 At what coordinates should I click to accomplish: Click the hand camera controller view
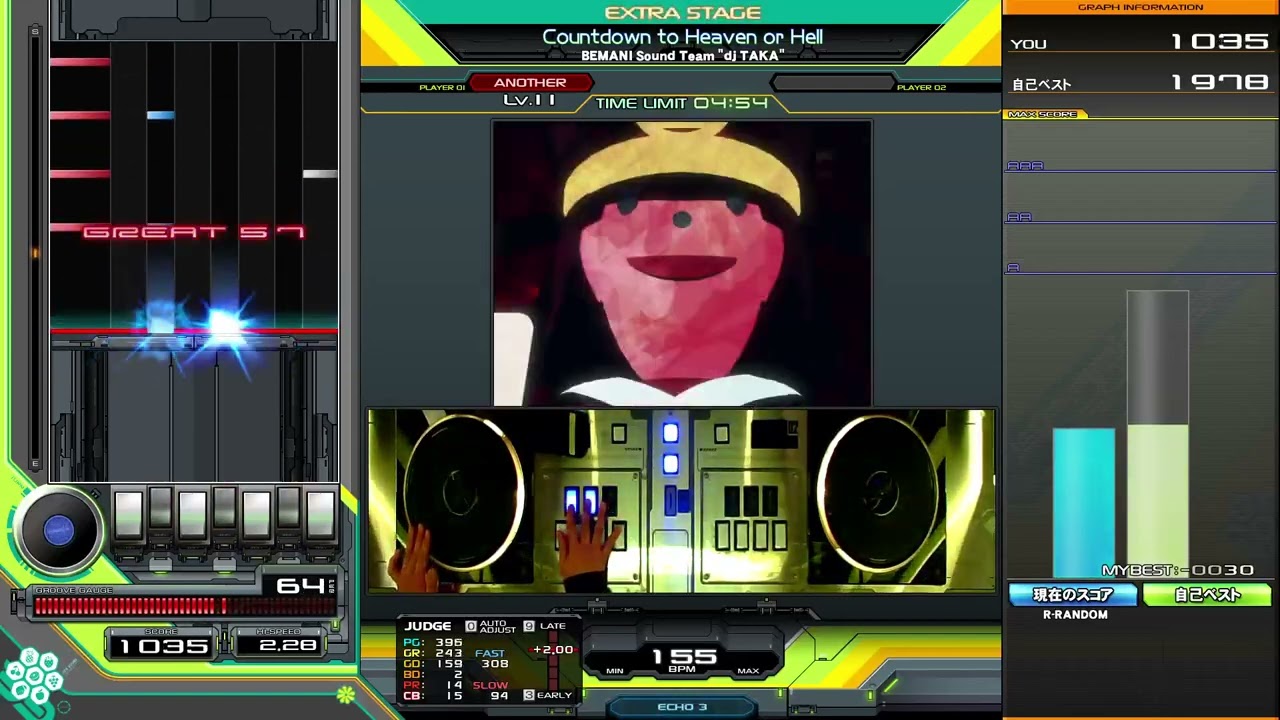pos(682,499)
